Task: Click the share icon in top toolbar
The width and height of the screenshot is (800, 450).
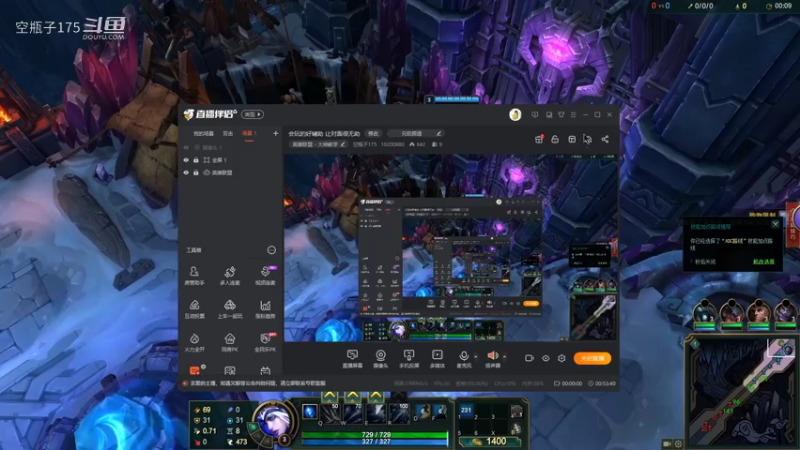Action: 605,139
